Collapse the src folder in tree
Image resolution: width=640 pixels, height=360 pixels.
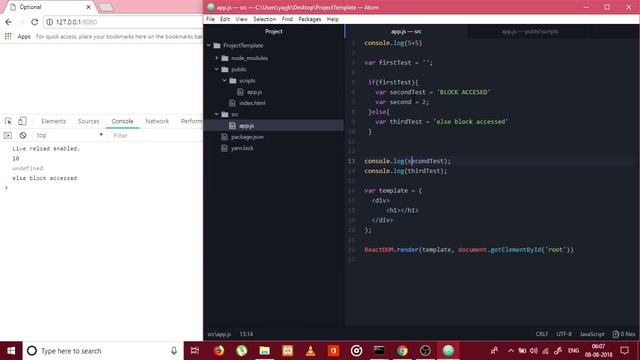(217, 114)
